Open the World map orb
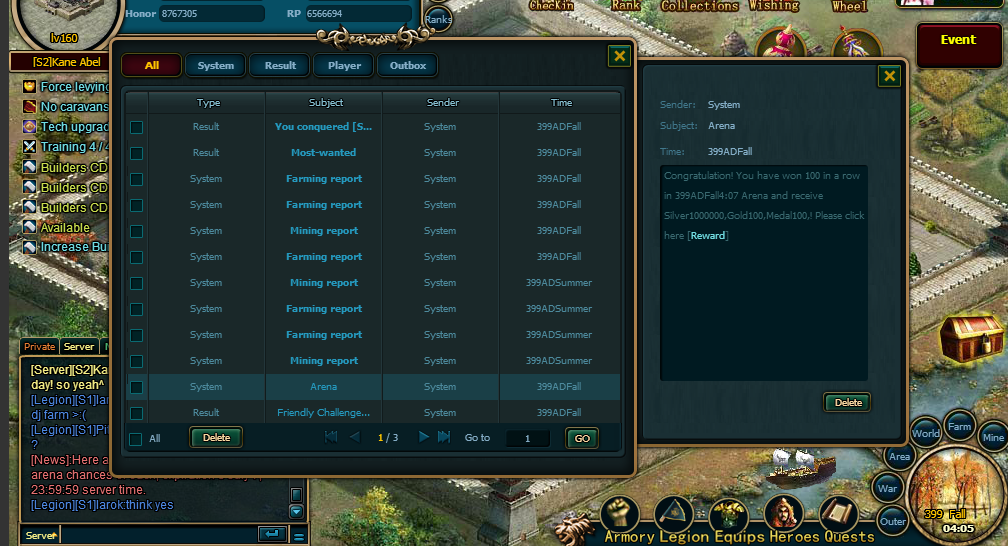Screen dimensions: 1008x546 pyautogui.click(x=925, y=433)
